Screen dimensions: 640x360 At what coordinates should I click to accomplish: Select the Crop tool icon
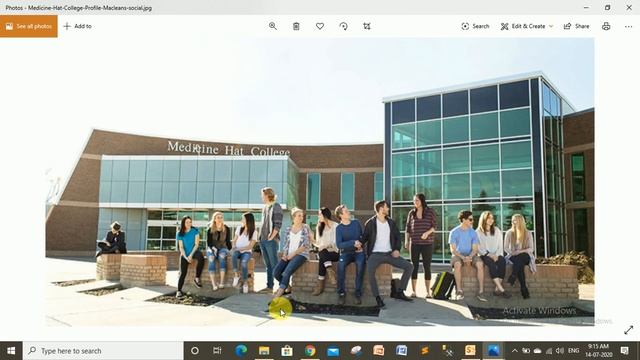(x=367, y=26)
